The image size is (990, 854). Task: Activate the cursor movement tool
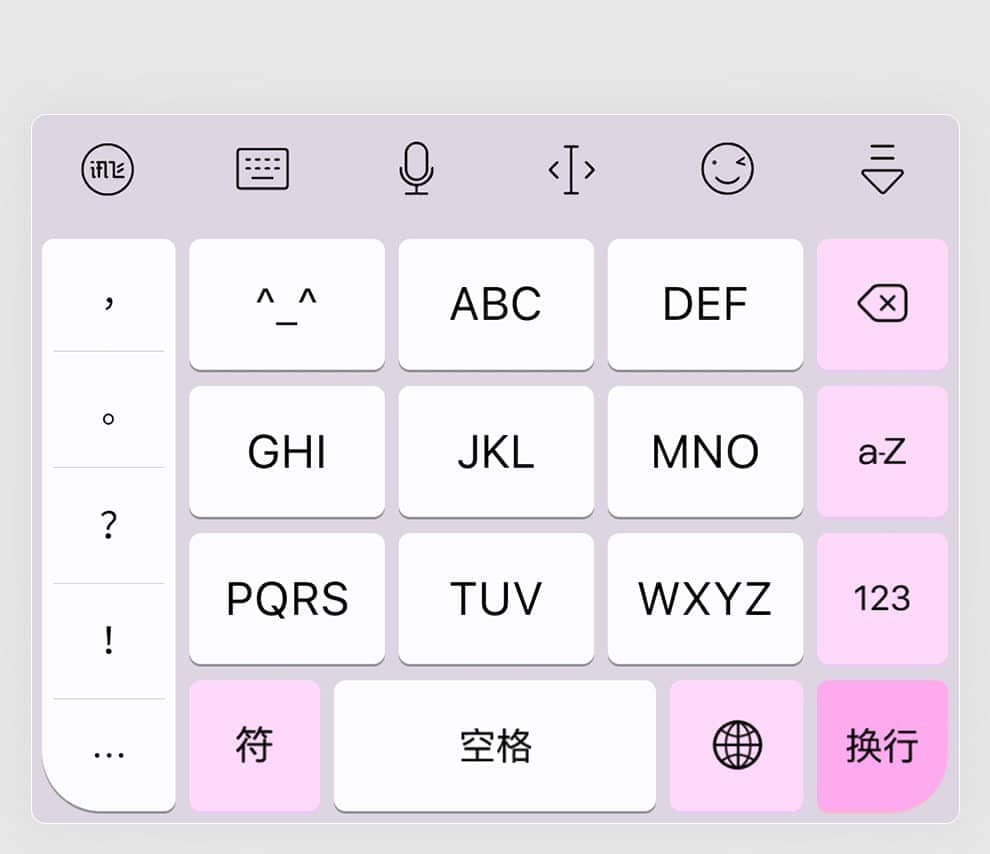(571, 169)
